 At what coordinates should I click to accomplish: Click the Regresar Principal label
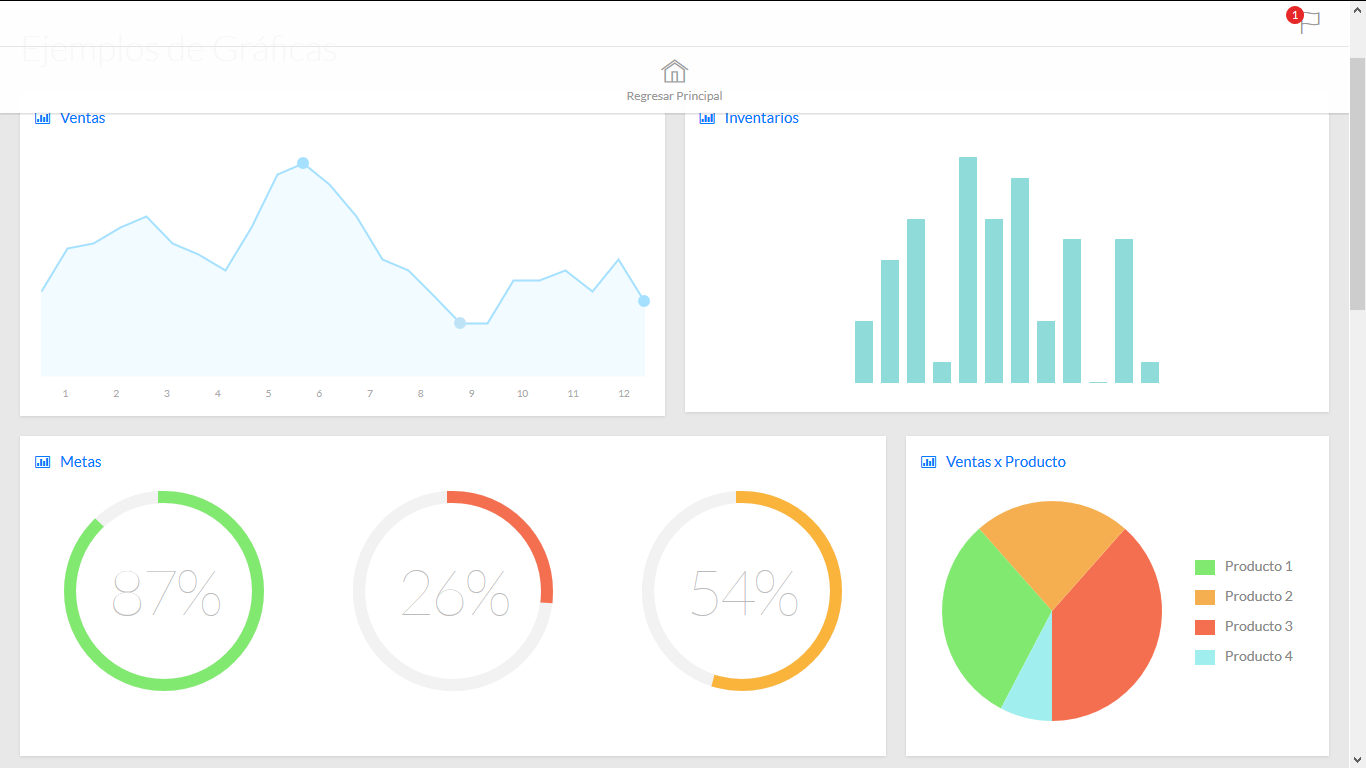[x=674, y=96]
